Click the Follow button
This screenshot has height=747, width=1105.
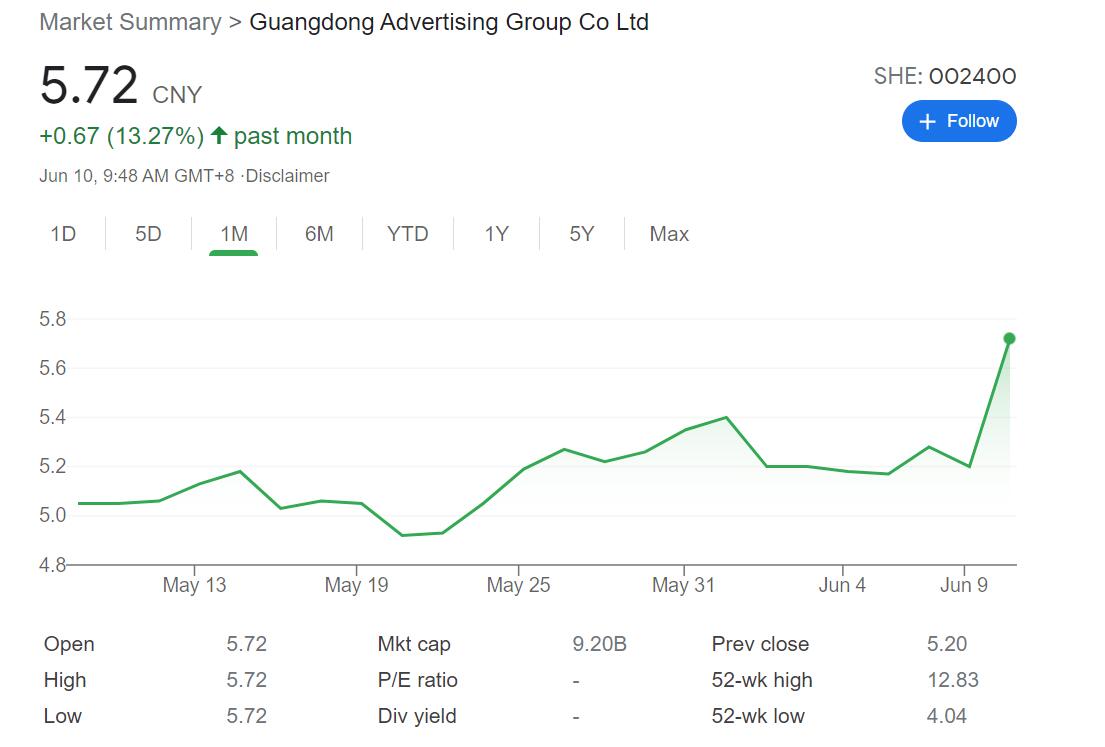click(x=958, y=121)
